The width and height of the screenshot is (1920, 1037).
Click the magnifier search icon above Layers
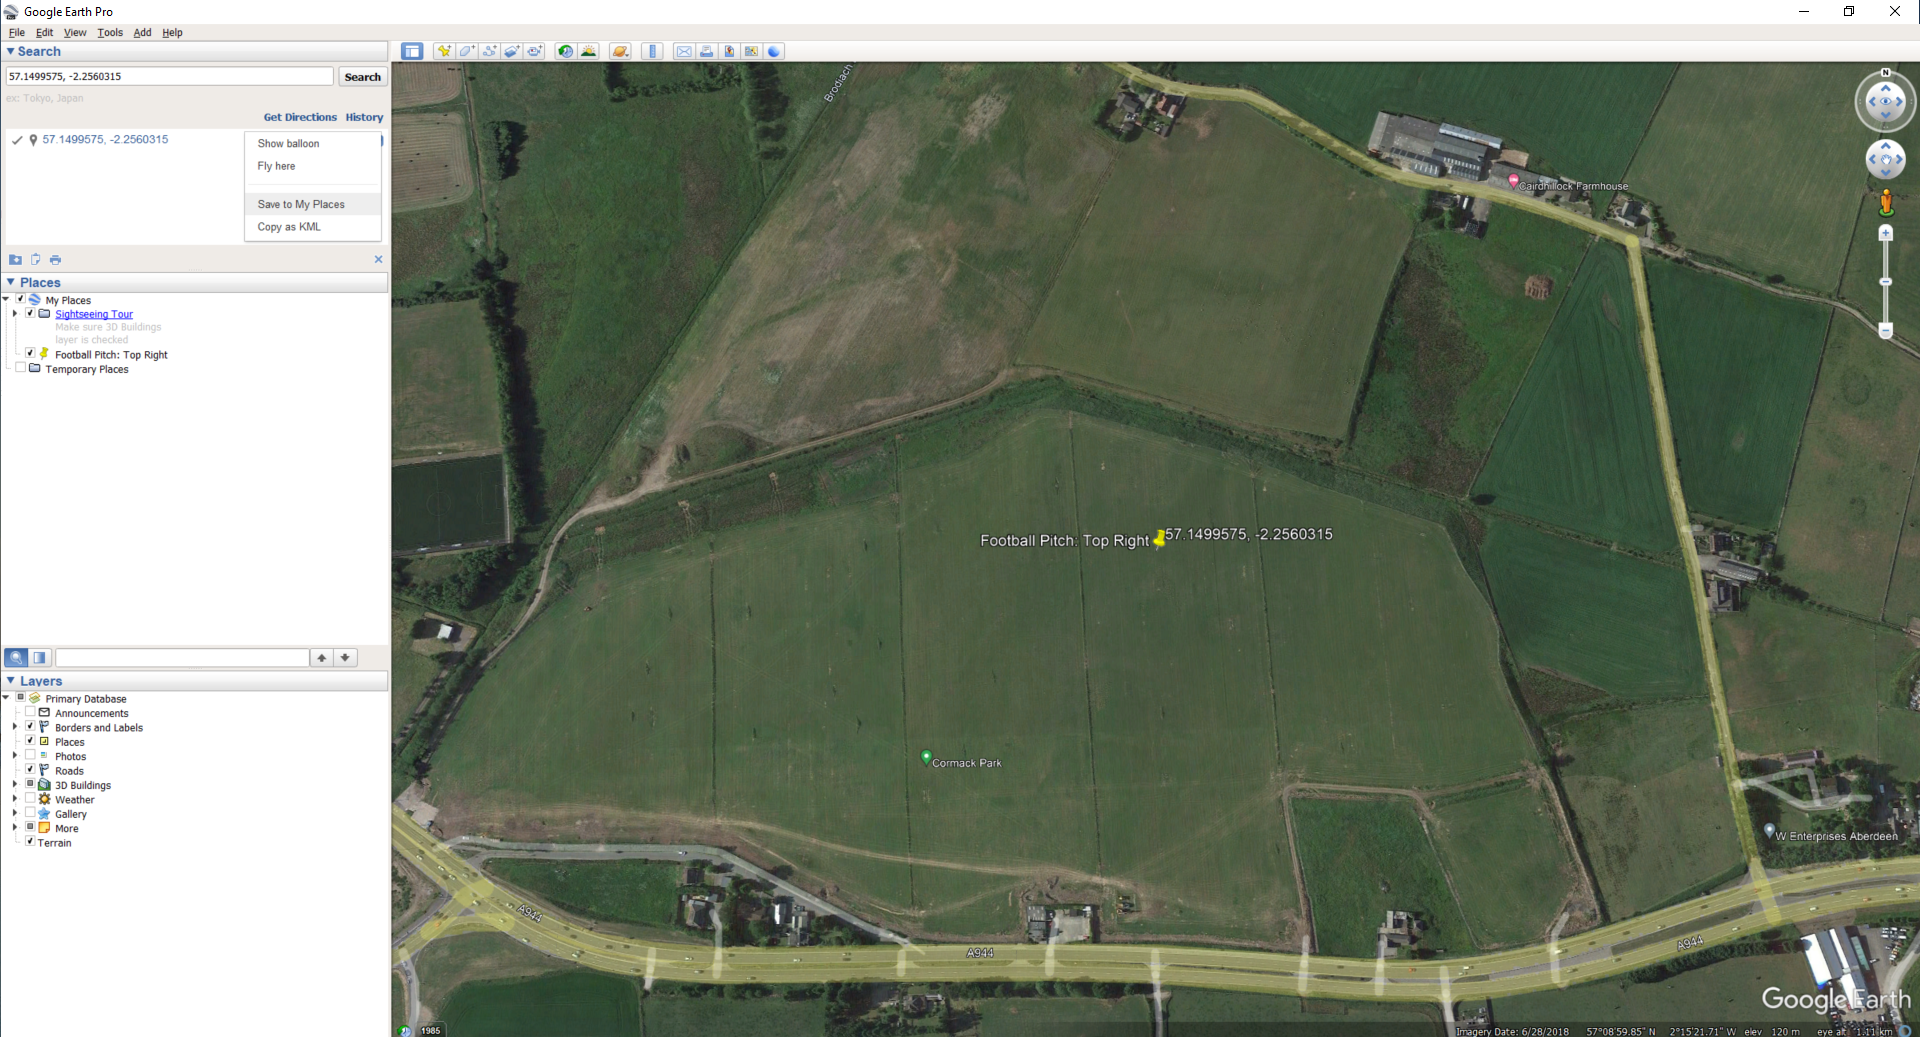(x=16, y=657)
